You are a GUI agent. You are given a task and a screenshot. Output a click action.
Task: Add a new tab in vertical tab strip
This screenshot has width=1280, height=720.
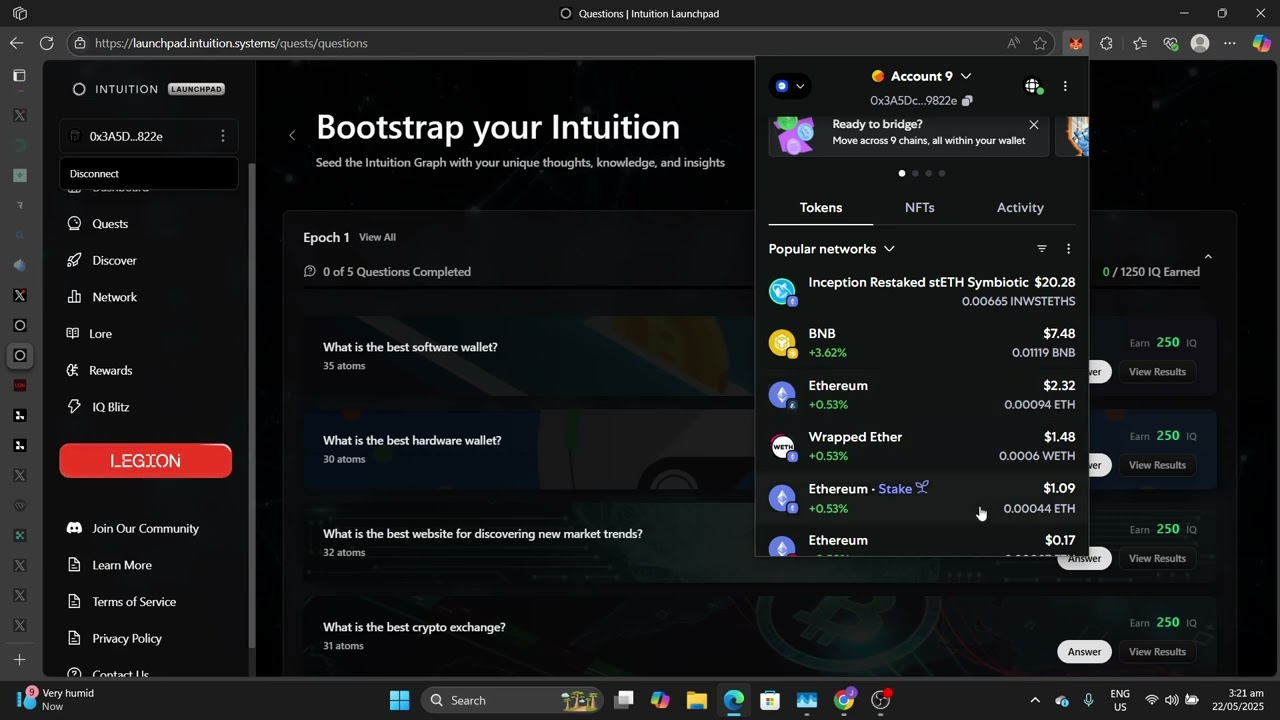(19, 660)
